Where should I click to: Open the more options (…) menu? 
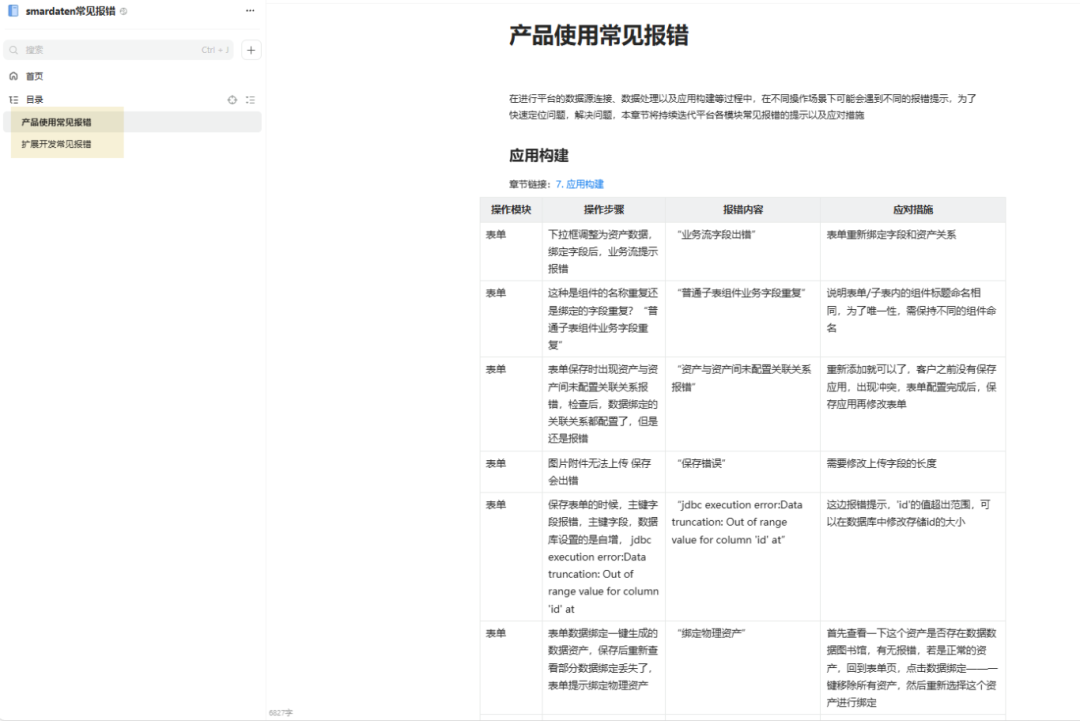point(250,10)
